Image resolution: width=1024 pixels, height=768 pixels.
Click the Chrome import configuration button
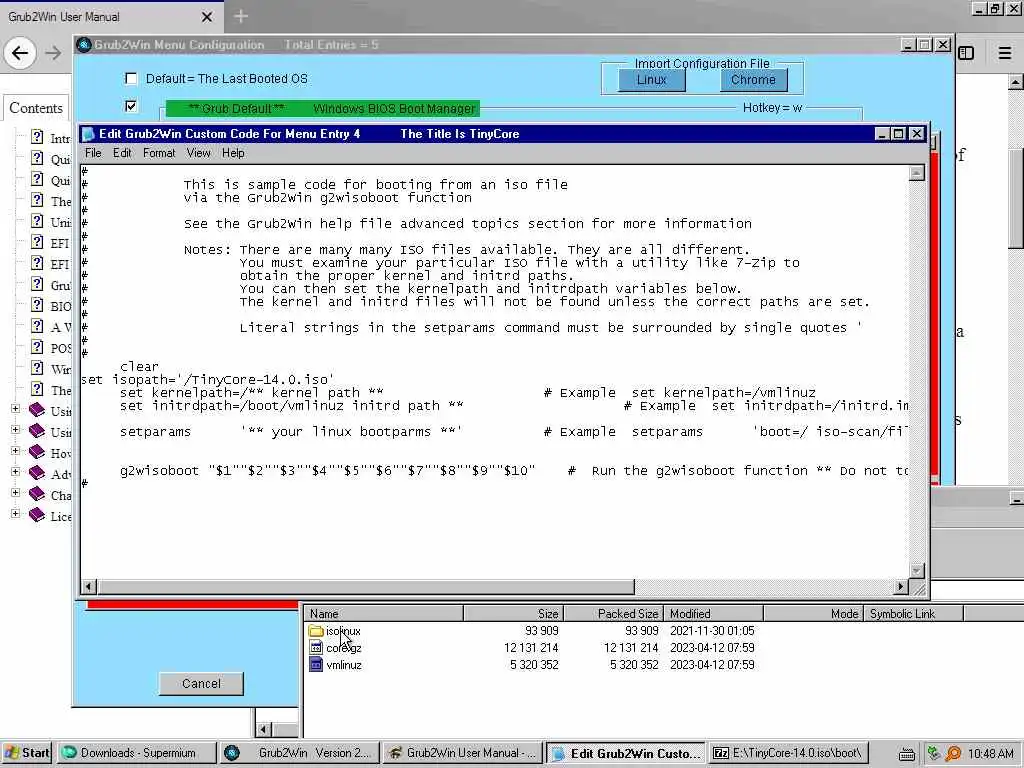coord(753,80)
